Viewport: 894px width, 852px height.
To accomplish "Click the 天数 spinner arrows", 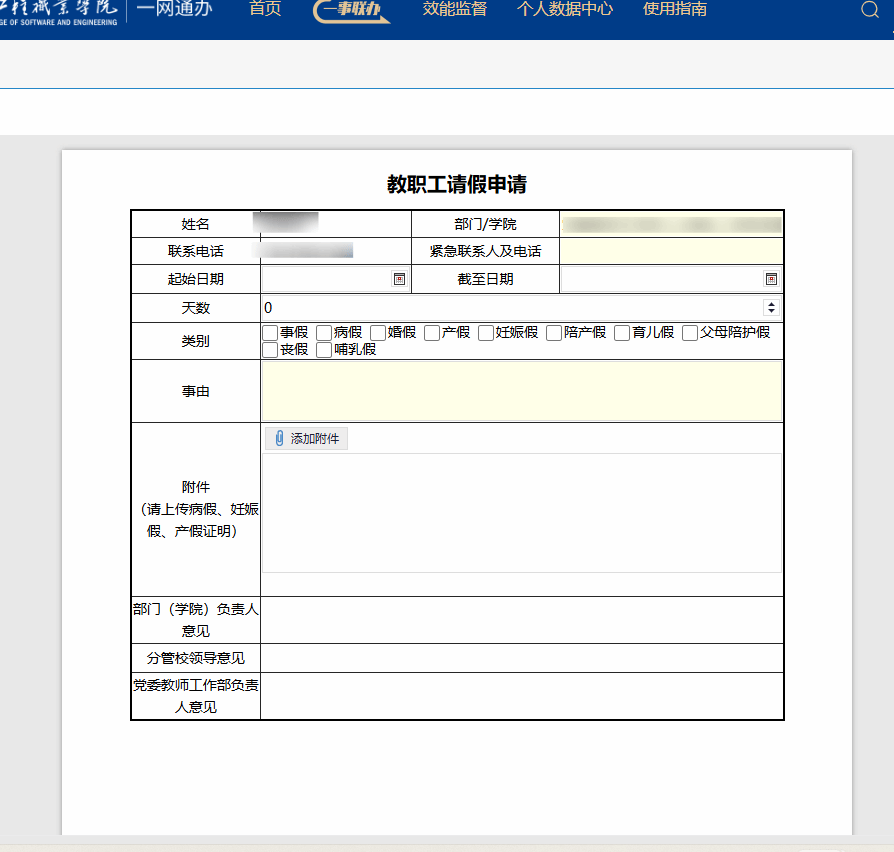I will click(771, 308).
